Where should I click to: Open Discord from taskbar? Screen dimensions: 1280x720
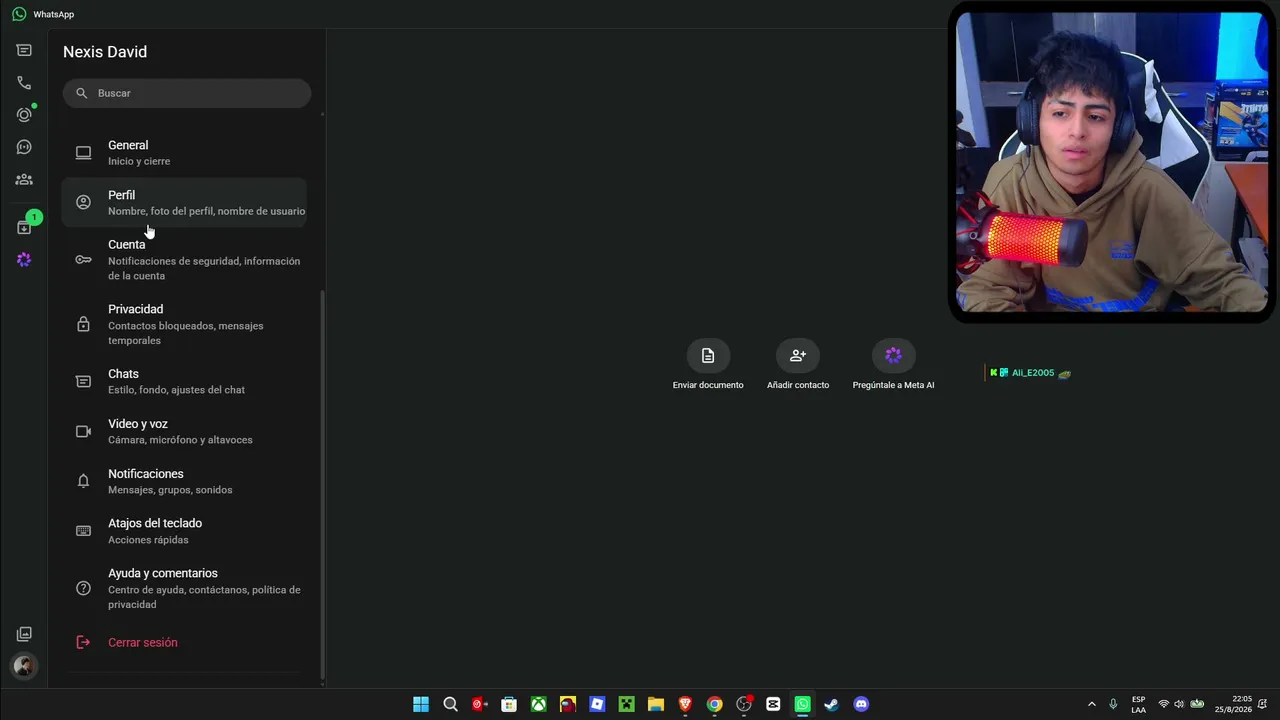(861, 704)
